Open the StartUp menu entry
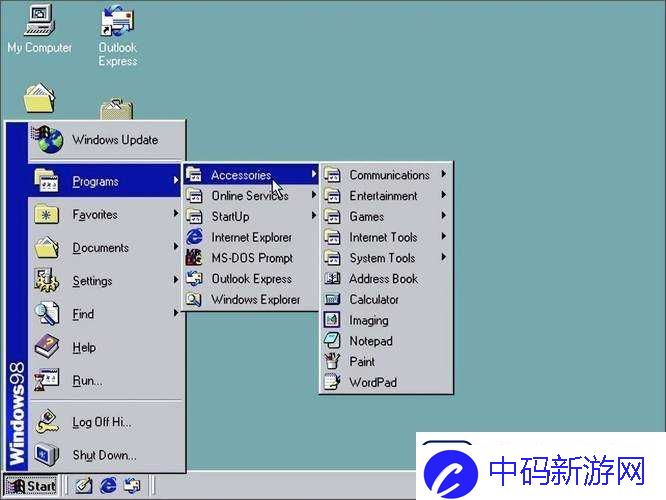The width and height of the screenshot is (666, 500). pyautogui.click(x=251, y=216)
